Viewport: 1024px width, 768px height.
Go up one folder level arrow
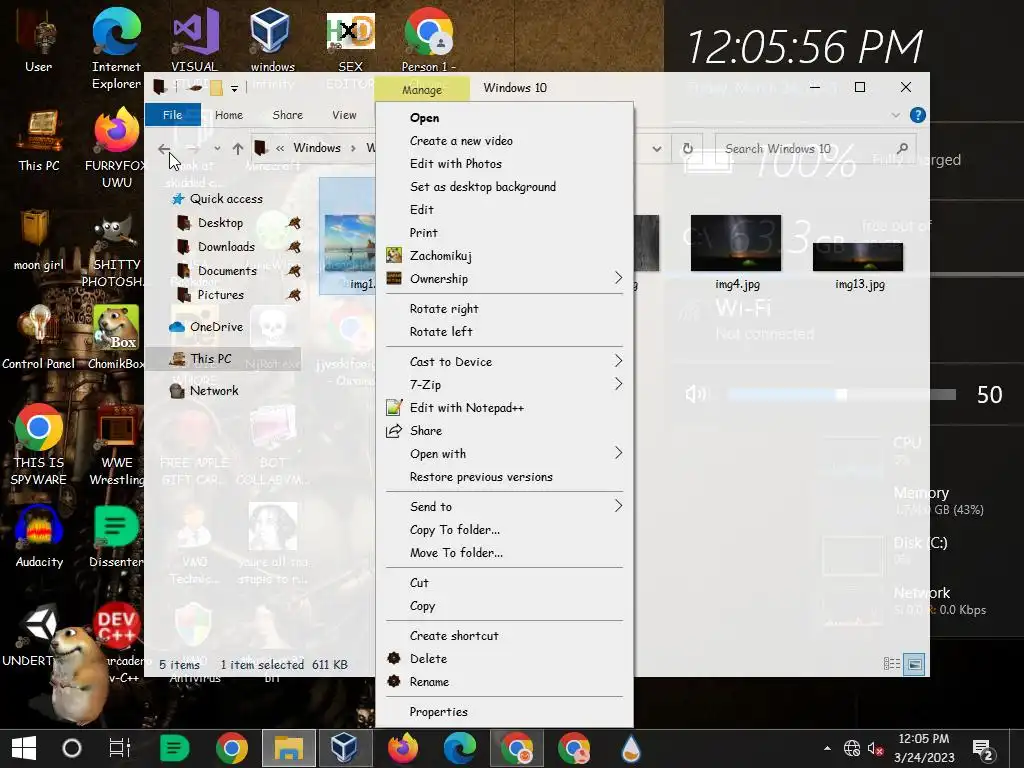tap(238, 149)
